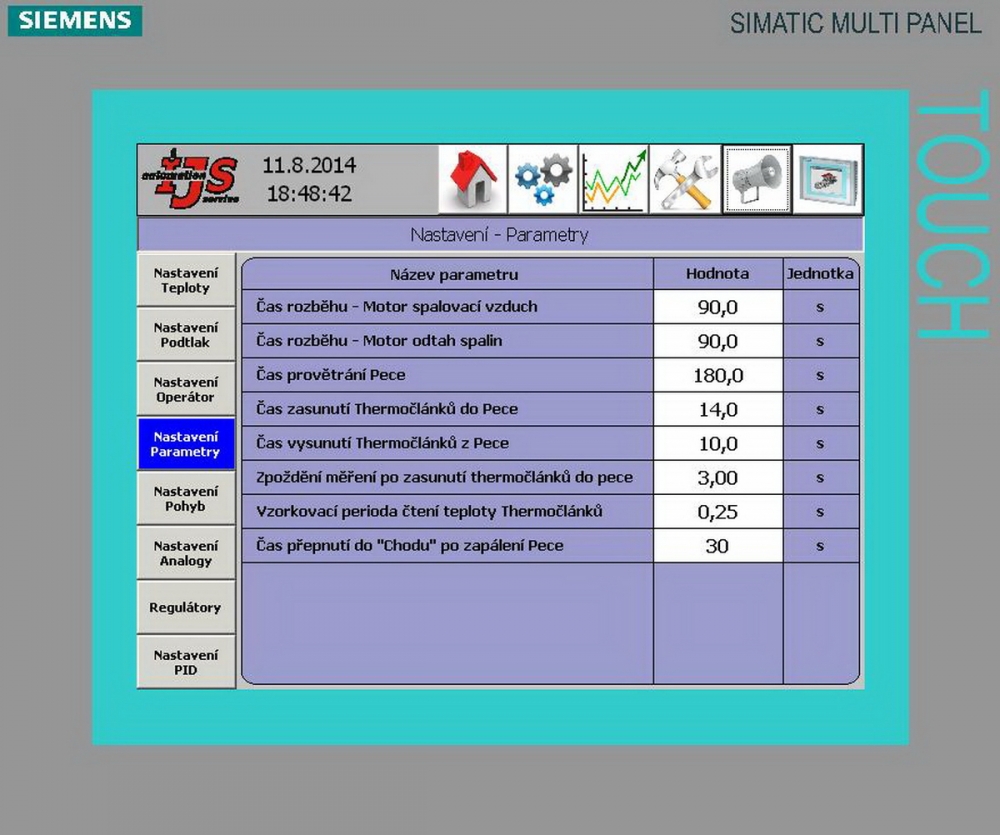The image size is (1000, 835).
Task: Edit thermocouple insertion time 14,0 value
Action: point(717,410)
